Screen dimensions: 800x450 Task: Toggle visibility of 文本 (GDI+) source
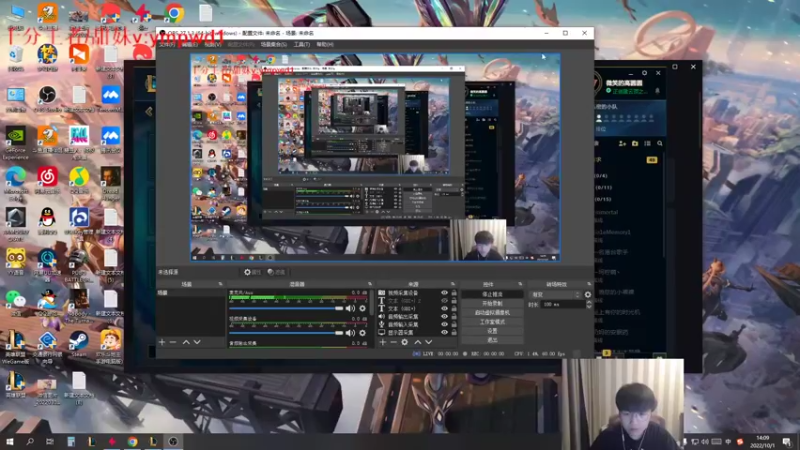pyautogui.click(x=444, y=309)
